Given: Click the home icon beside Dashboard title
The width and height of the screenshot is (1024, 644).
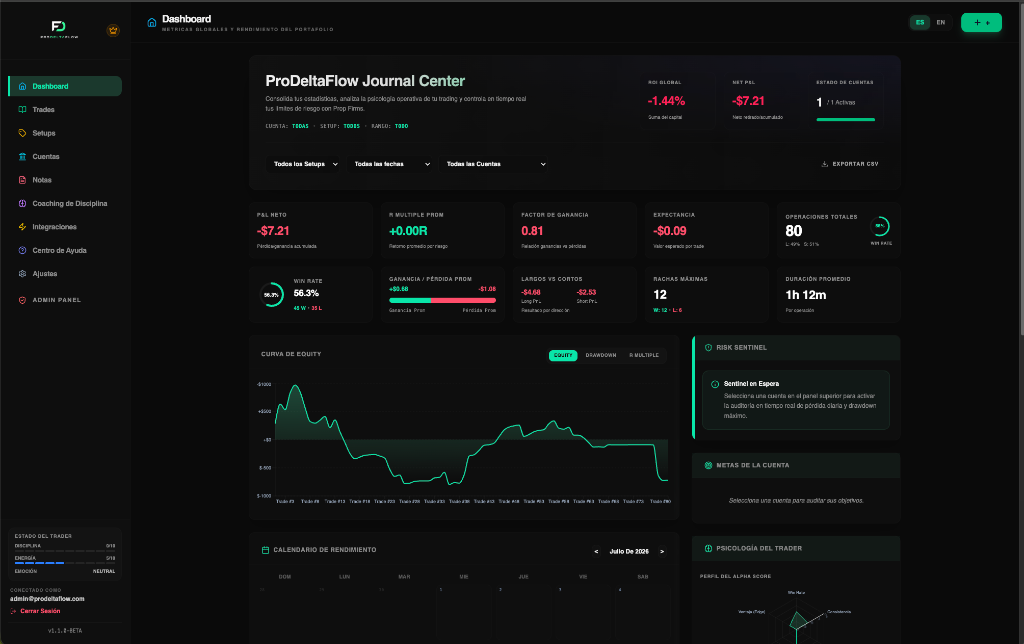Looking at the screenshot, I should pyautogui.click(x=152, y=23).
